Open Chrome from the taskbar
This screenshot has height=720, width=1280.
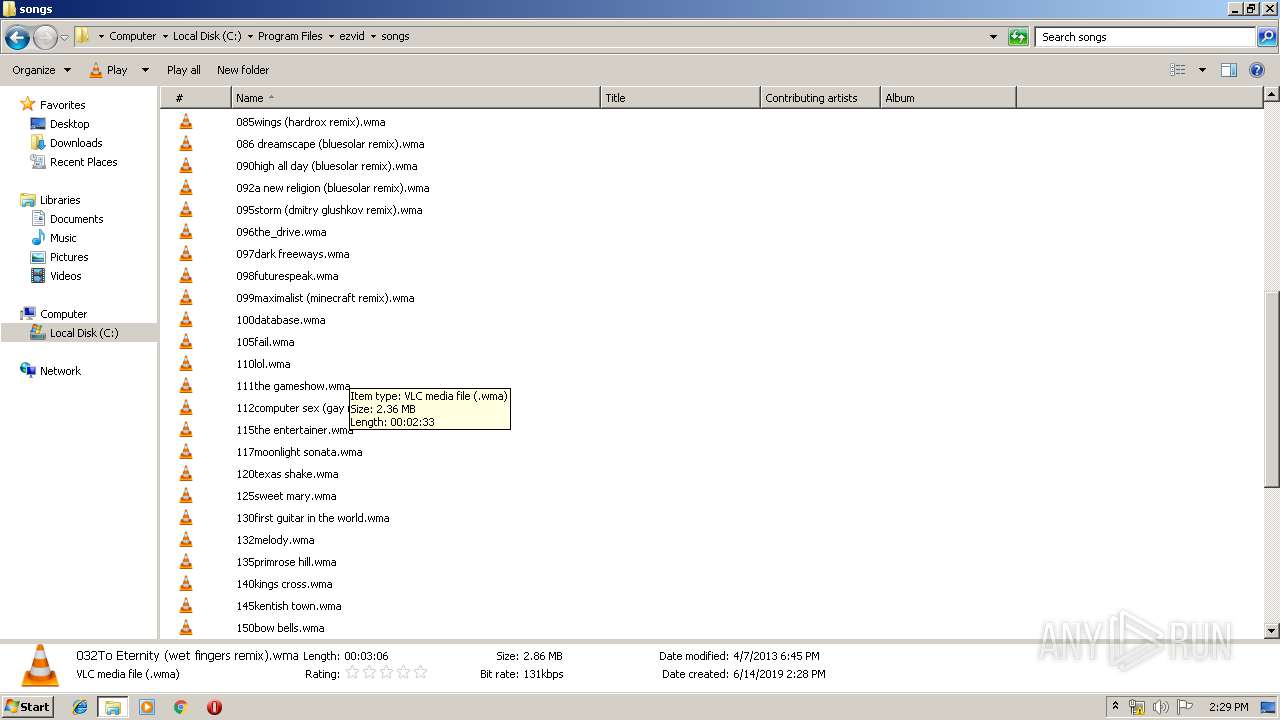coord(180,707)
